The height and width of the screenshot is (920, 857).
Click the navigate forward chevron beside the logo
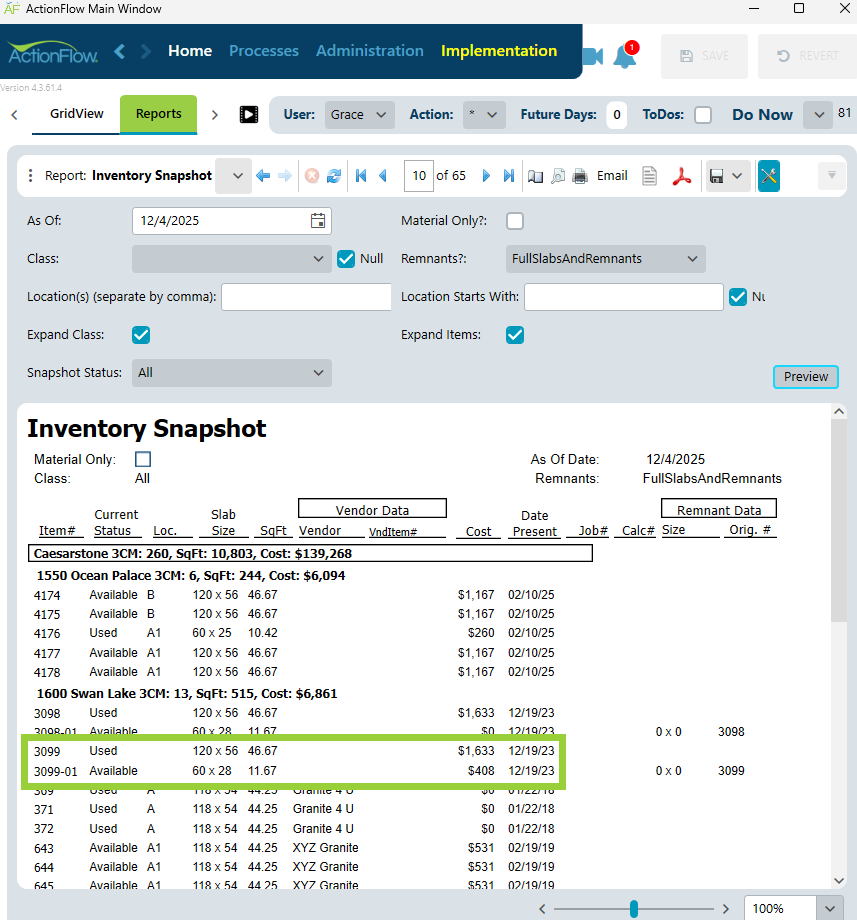coord(146,52)
